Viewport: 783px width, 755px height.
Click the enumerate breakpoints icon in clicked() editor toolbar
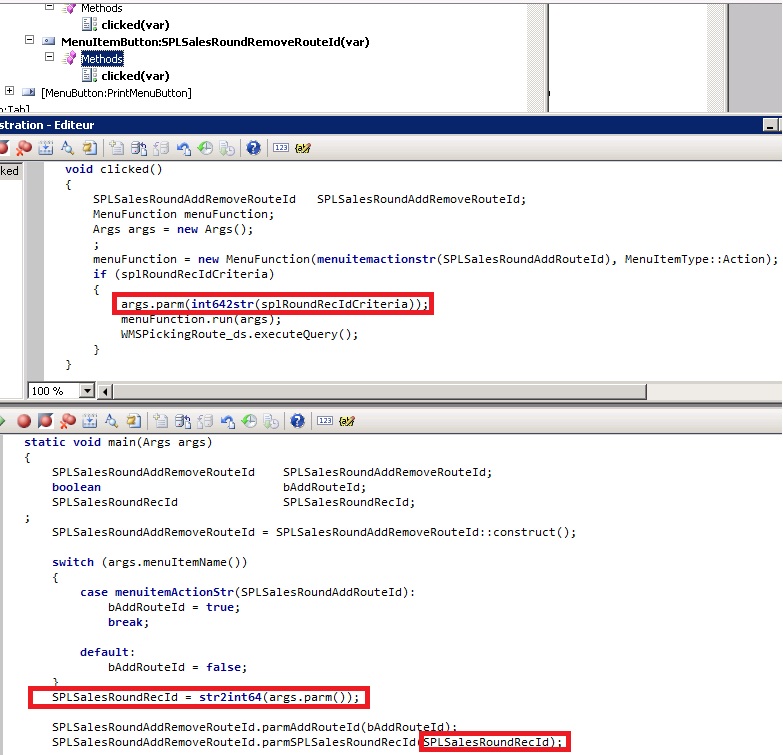point(45,148)
